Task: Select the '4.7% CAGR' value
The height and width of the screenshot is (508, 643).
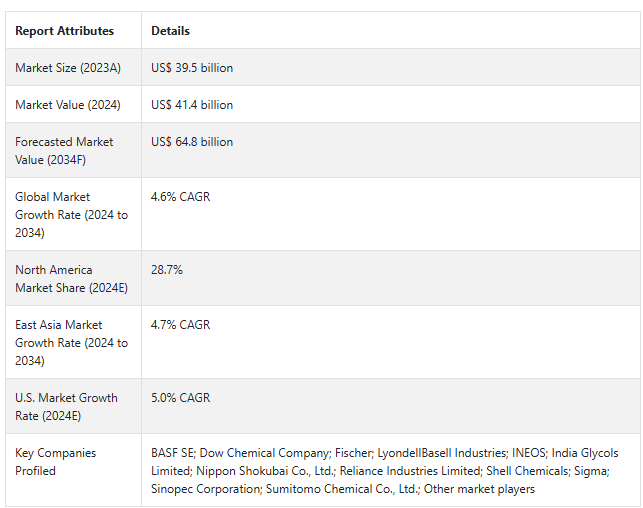Action: point(180,325)
